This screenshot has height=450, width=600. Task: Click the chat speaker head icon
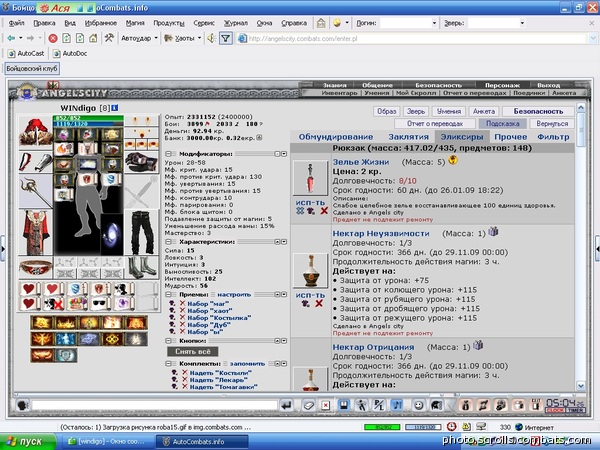point(23,405)
